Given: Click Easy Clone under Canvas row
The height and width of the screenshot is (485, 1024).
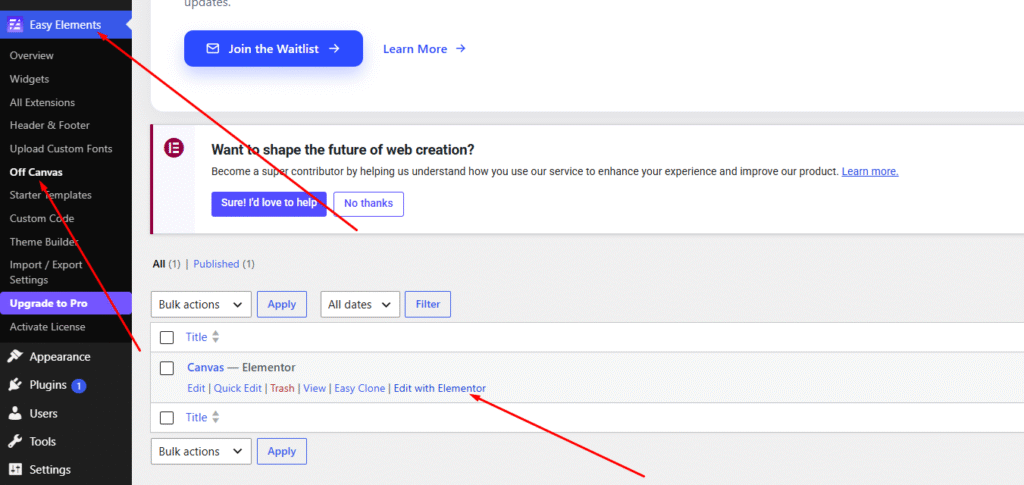Looking at the screenshot, I should 360,388.
